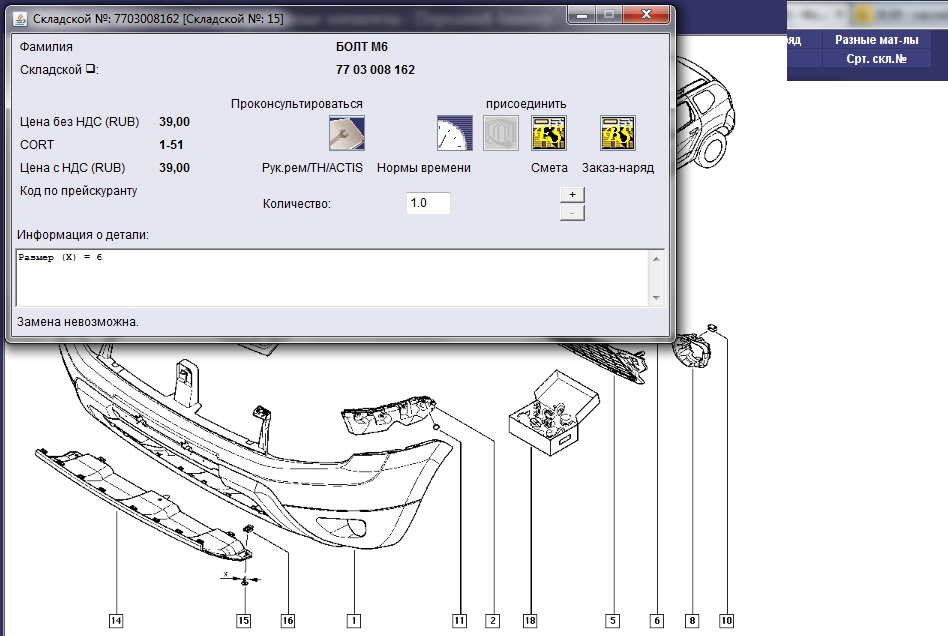
Task: Select part callout number 1 on diagram
Action: tap(352, 621)
